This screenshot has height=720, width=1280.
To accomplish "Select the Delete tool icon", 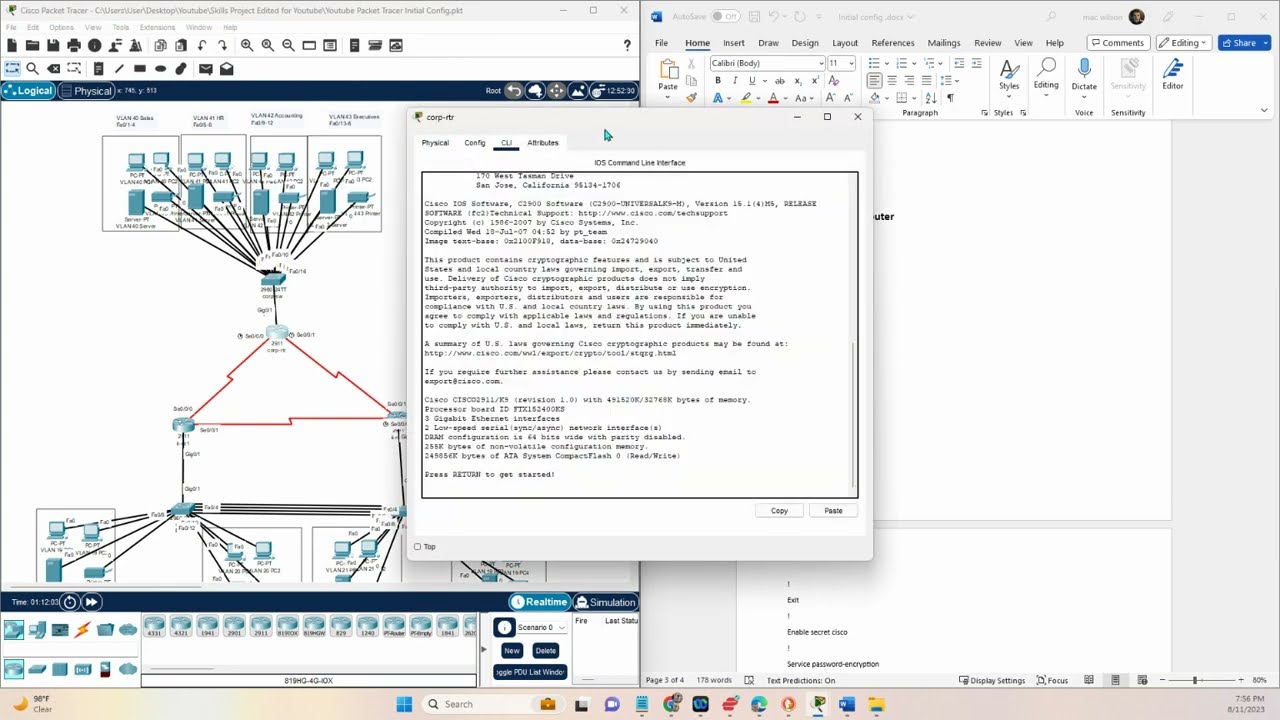I will coord(54,68).
